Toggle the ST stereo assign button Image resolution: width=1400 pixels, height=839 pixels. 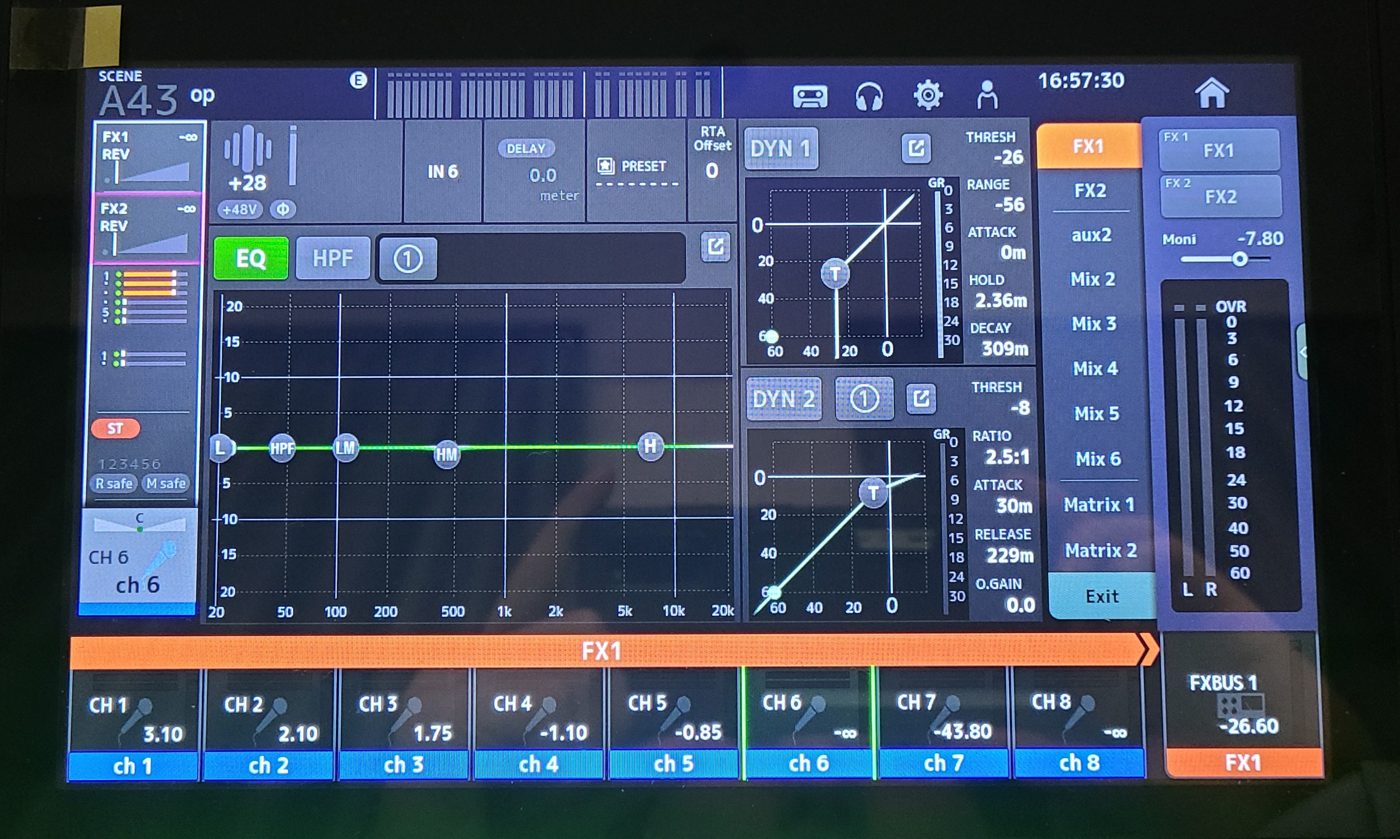point(116,428)
